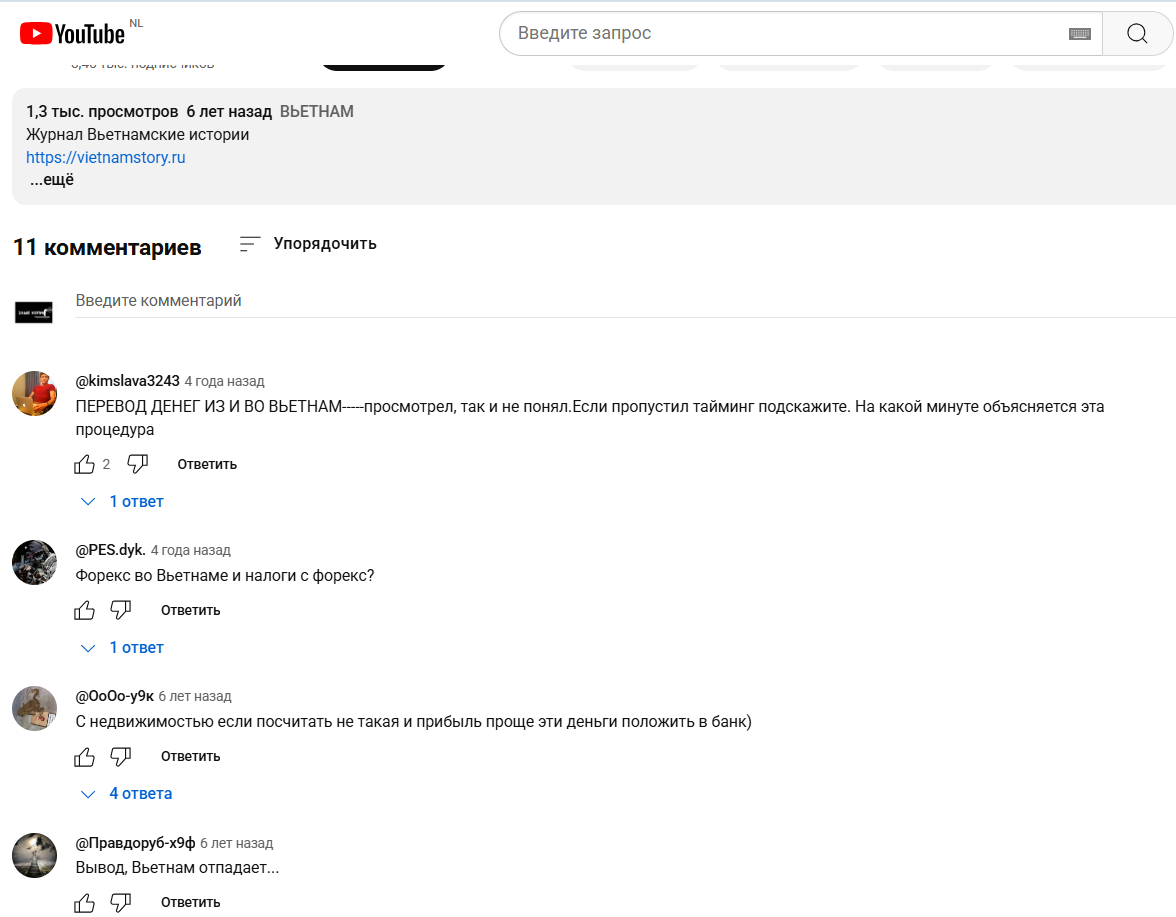Dislike the comment from @OoOo-у9к
1176x917 pixels.
click(120, 755)
